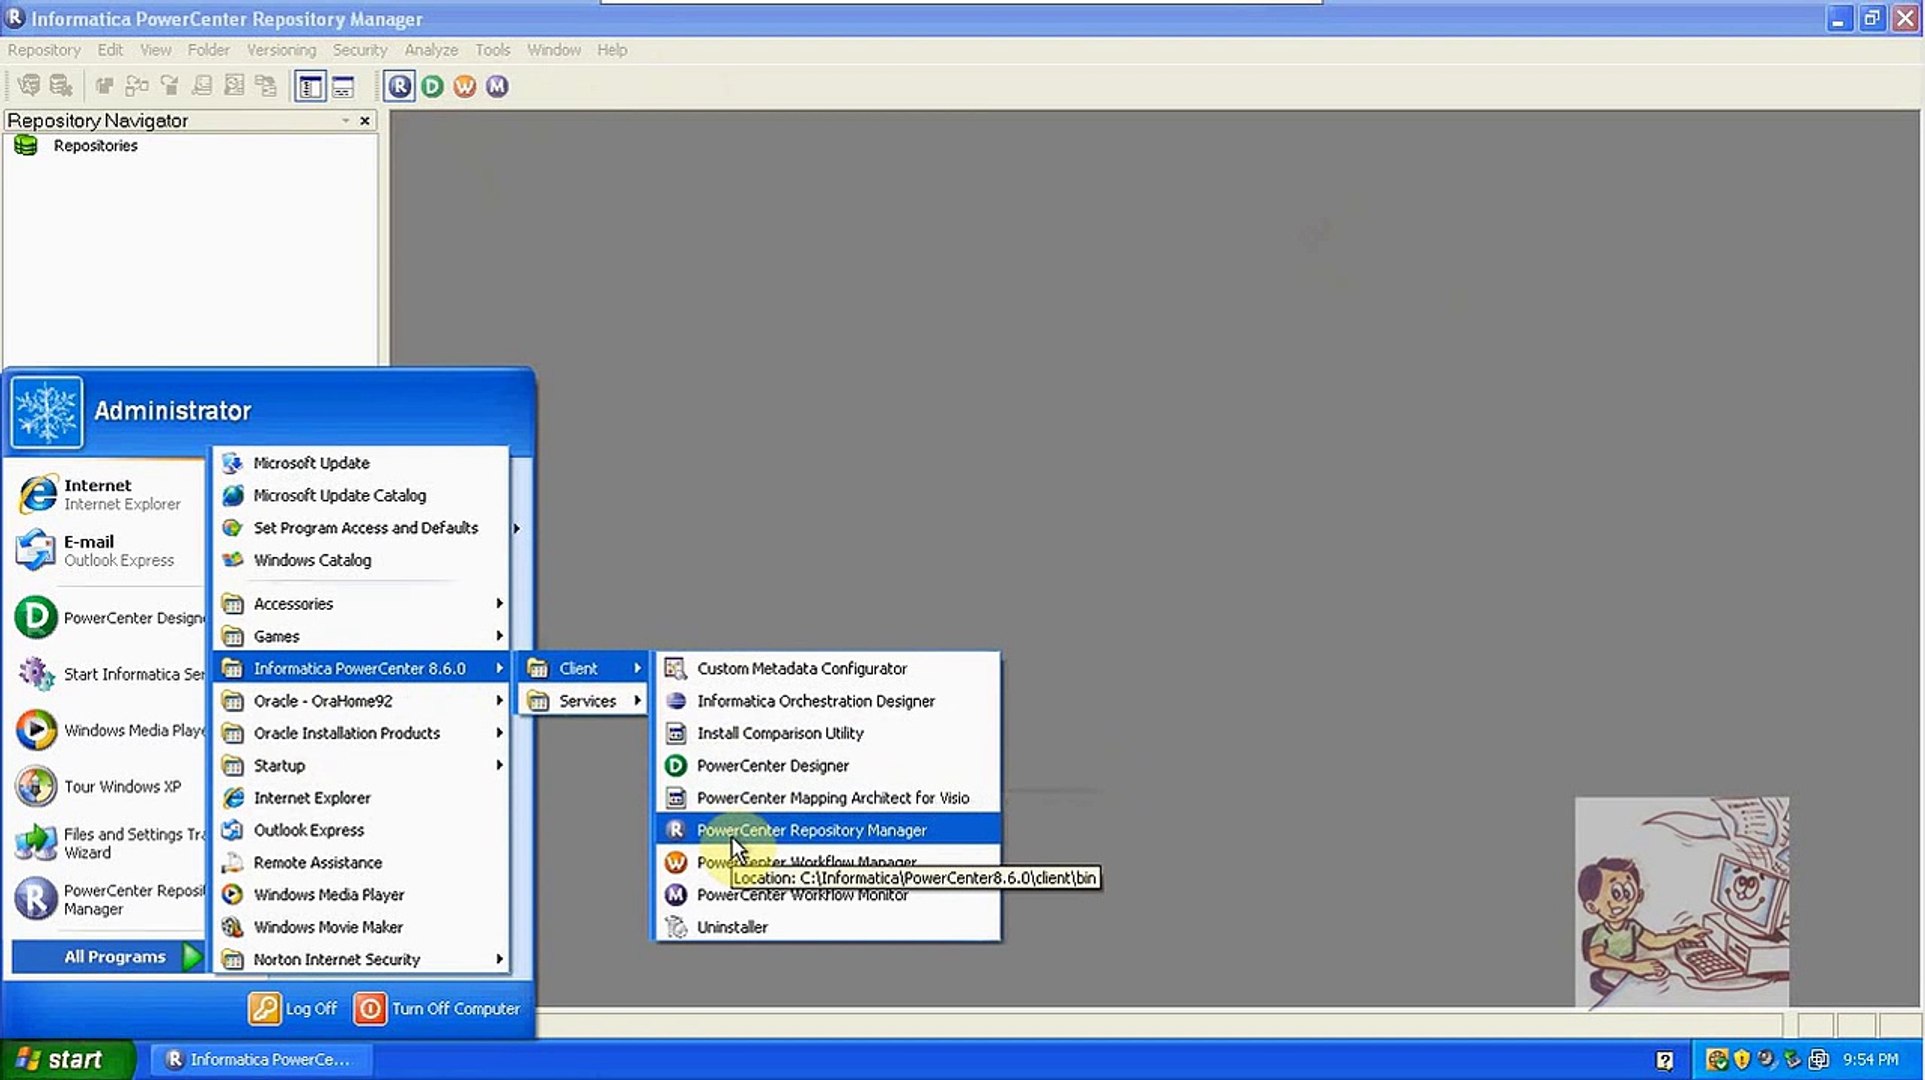Click Turn Off Computer button
Image resolution: width=1925 pixels, height=1080 pixels.
(x=438, y=1009)
